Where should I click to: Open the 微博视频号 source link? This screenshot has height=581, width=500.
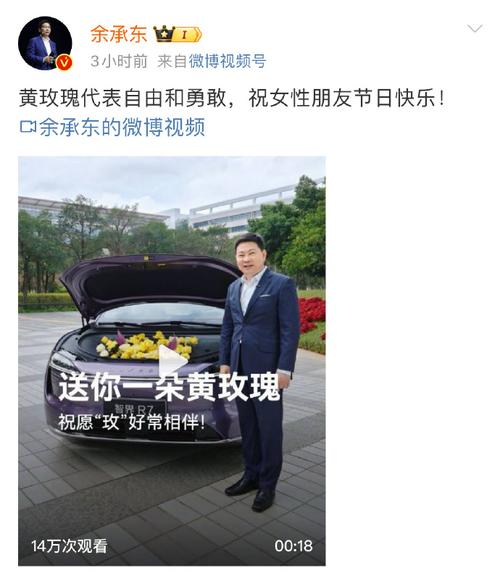[x=228, y=61]
